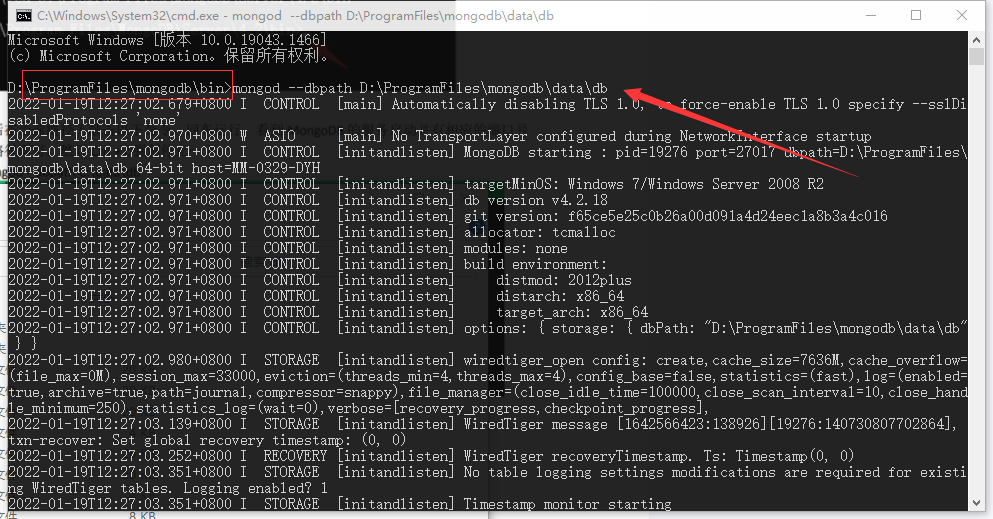Click 'modules: none' text

pos(515,248)
